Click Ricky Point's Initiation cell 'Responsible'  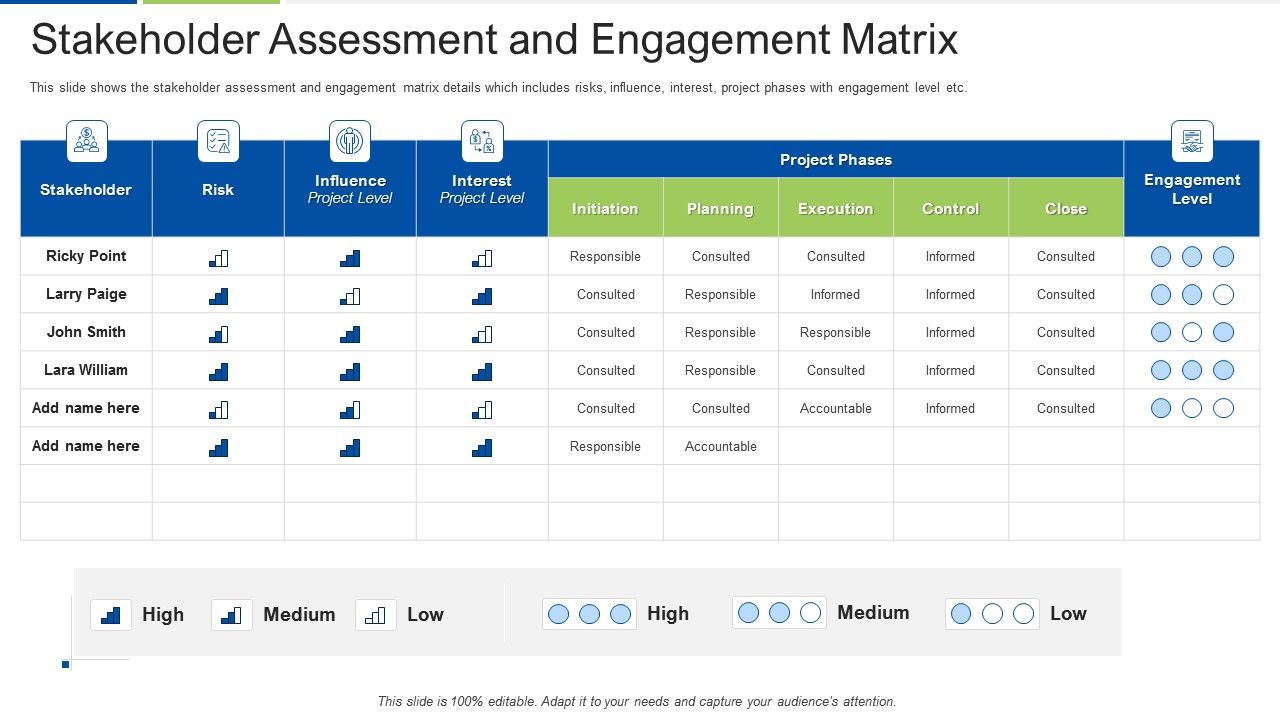click(605, 256)
